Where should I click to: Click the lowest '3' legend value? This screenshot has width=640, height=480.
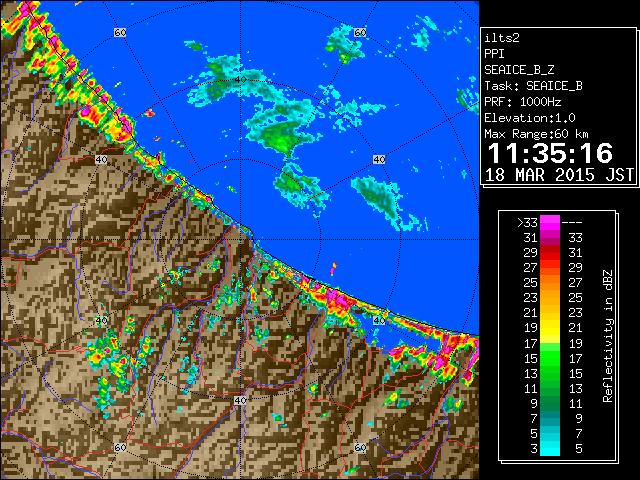[x=534, y=449]
